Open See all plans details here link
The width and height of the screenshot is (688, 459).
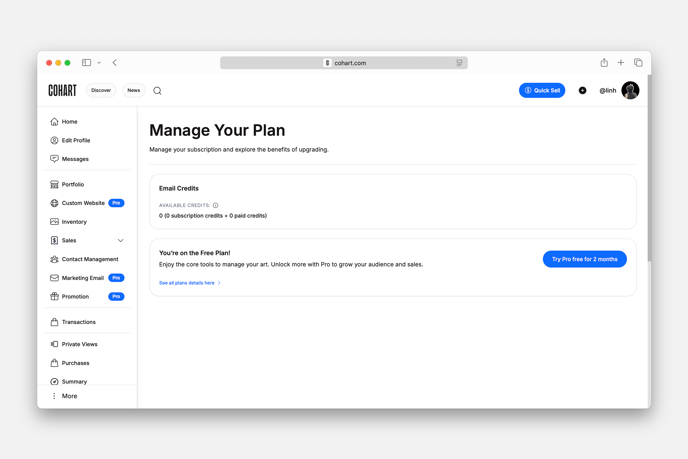189,283
